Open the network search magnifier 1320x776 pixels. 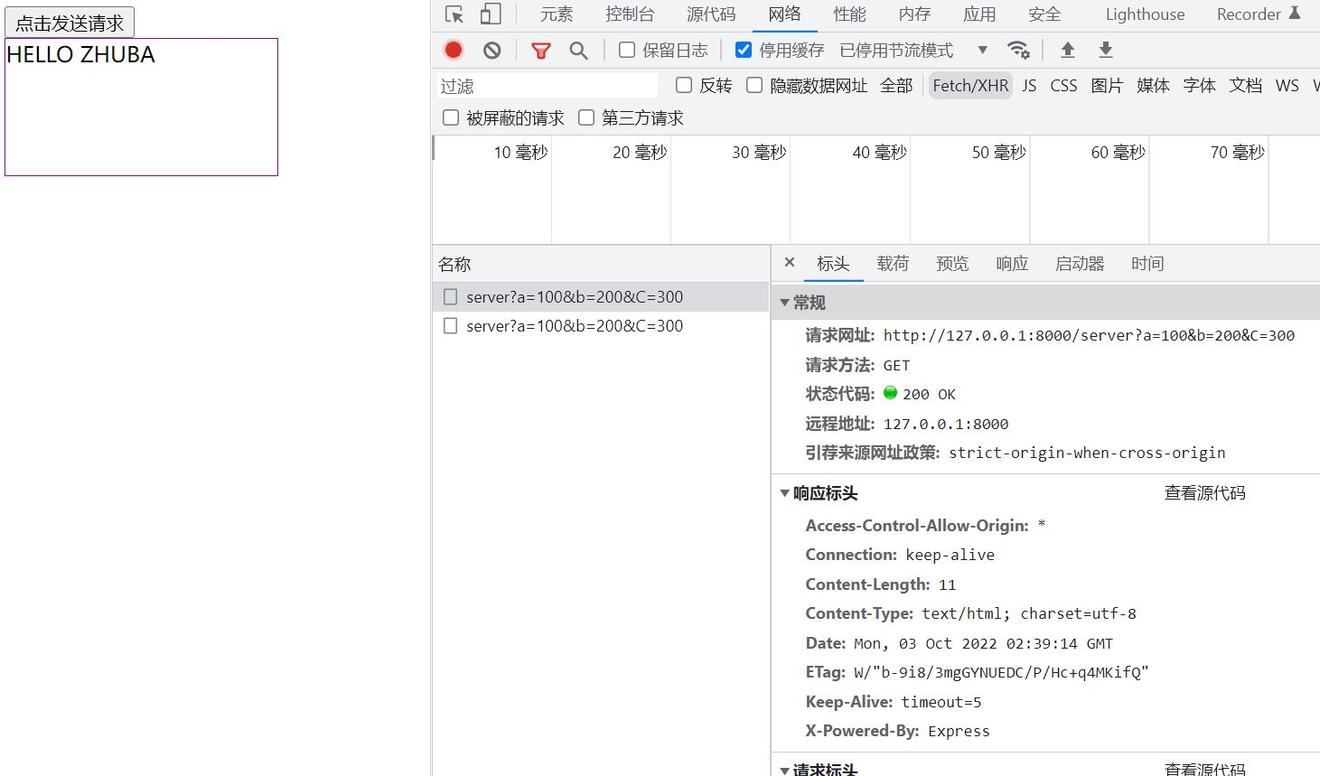(x=578, y=50)
